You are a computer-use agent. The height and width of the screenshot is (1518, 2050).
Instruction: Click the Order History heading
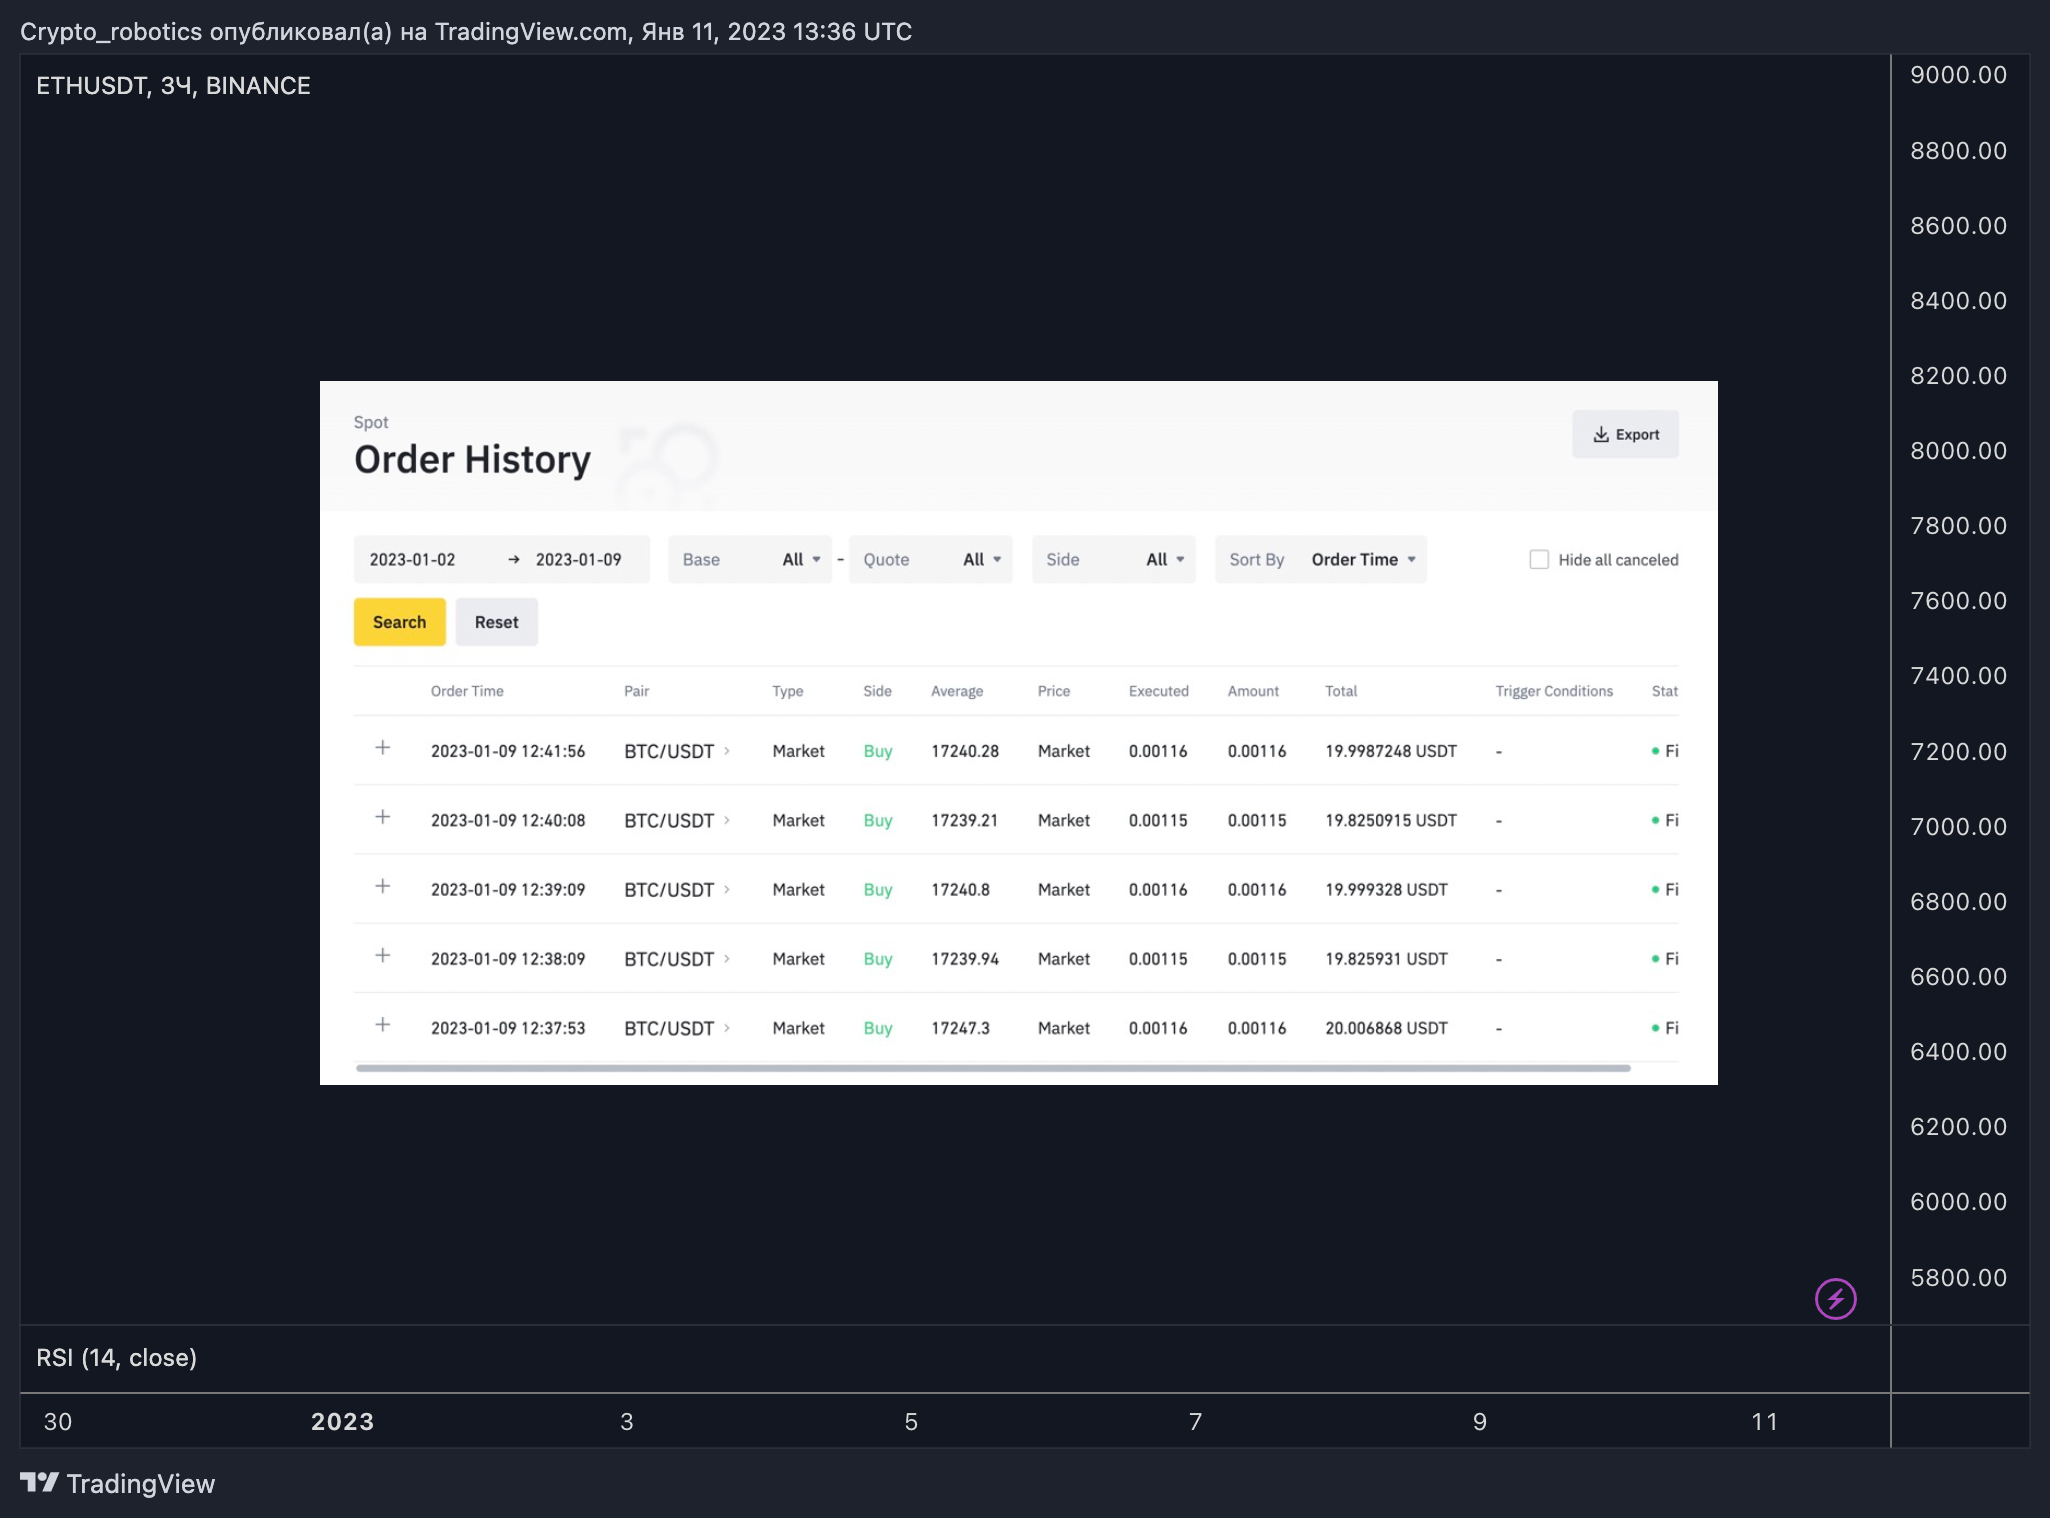[472, 459]
